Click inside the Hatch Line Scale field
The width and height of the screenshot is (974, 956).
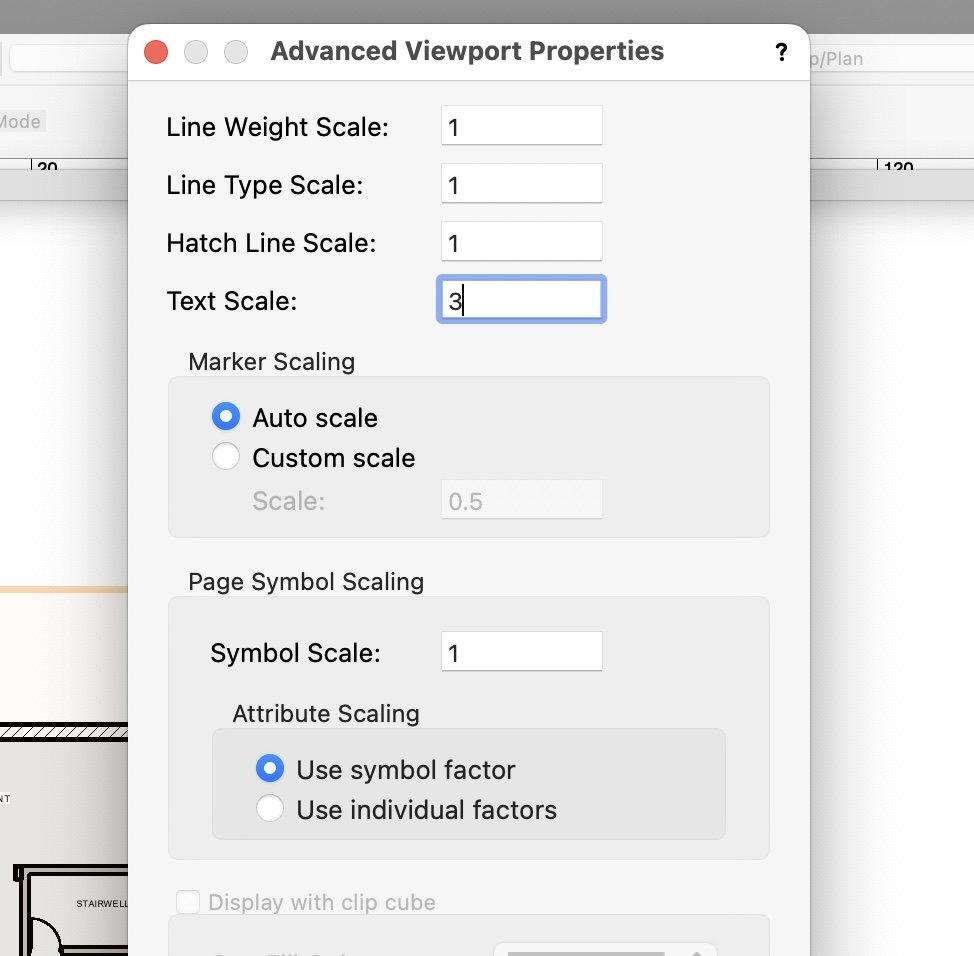pos(521,241)
